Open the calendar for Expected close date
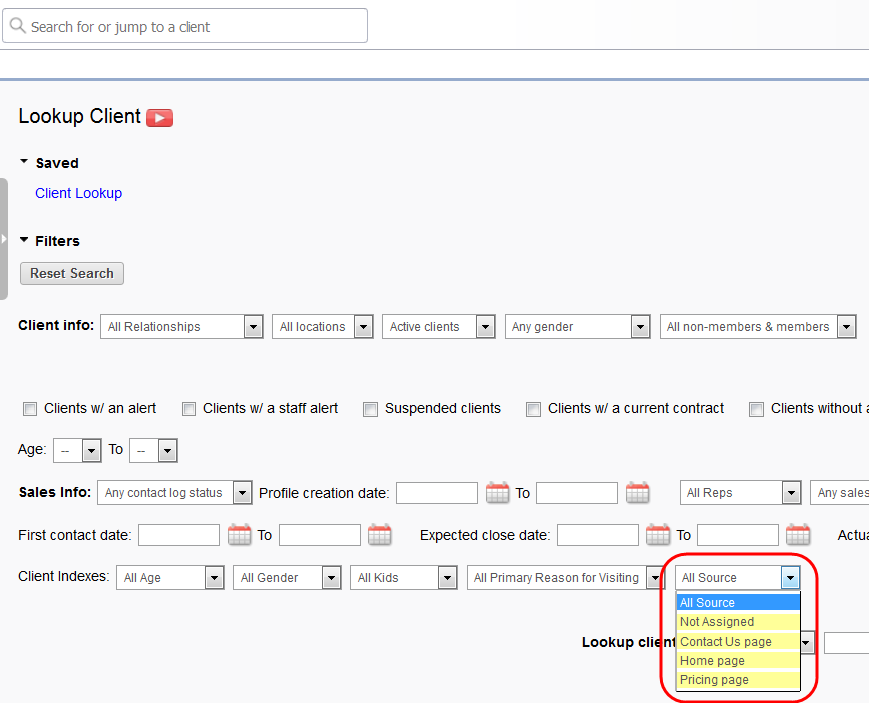 (657, 534)
